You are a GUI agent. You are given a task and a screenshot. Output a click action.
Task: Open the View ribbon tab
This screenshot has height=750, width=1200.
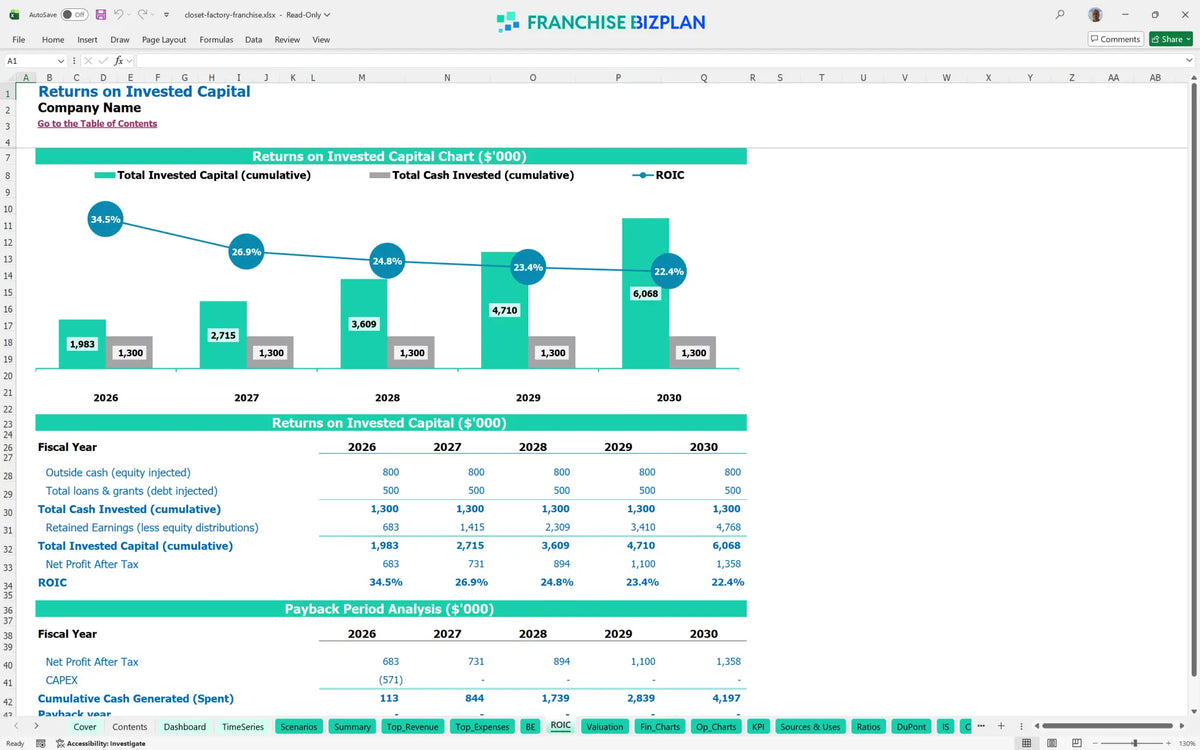click(x=321, y=39)
